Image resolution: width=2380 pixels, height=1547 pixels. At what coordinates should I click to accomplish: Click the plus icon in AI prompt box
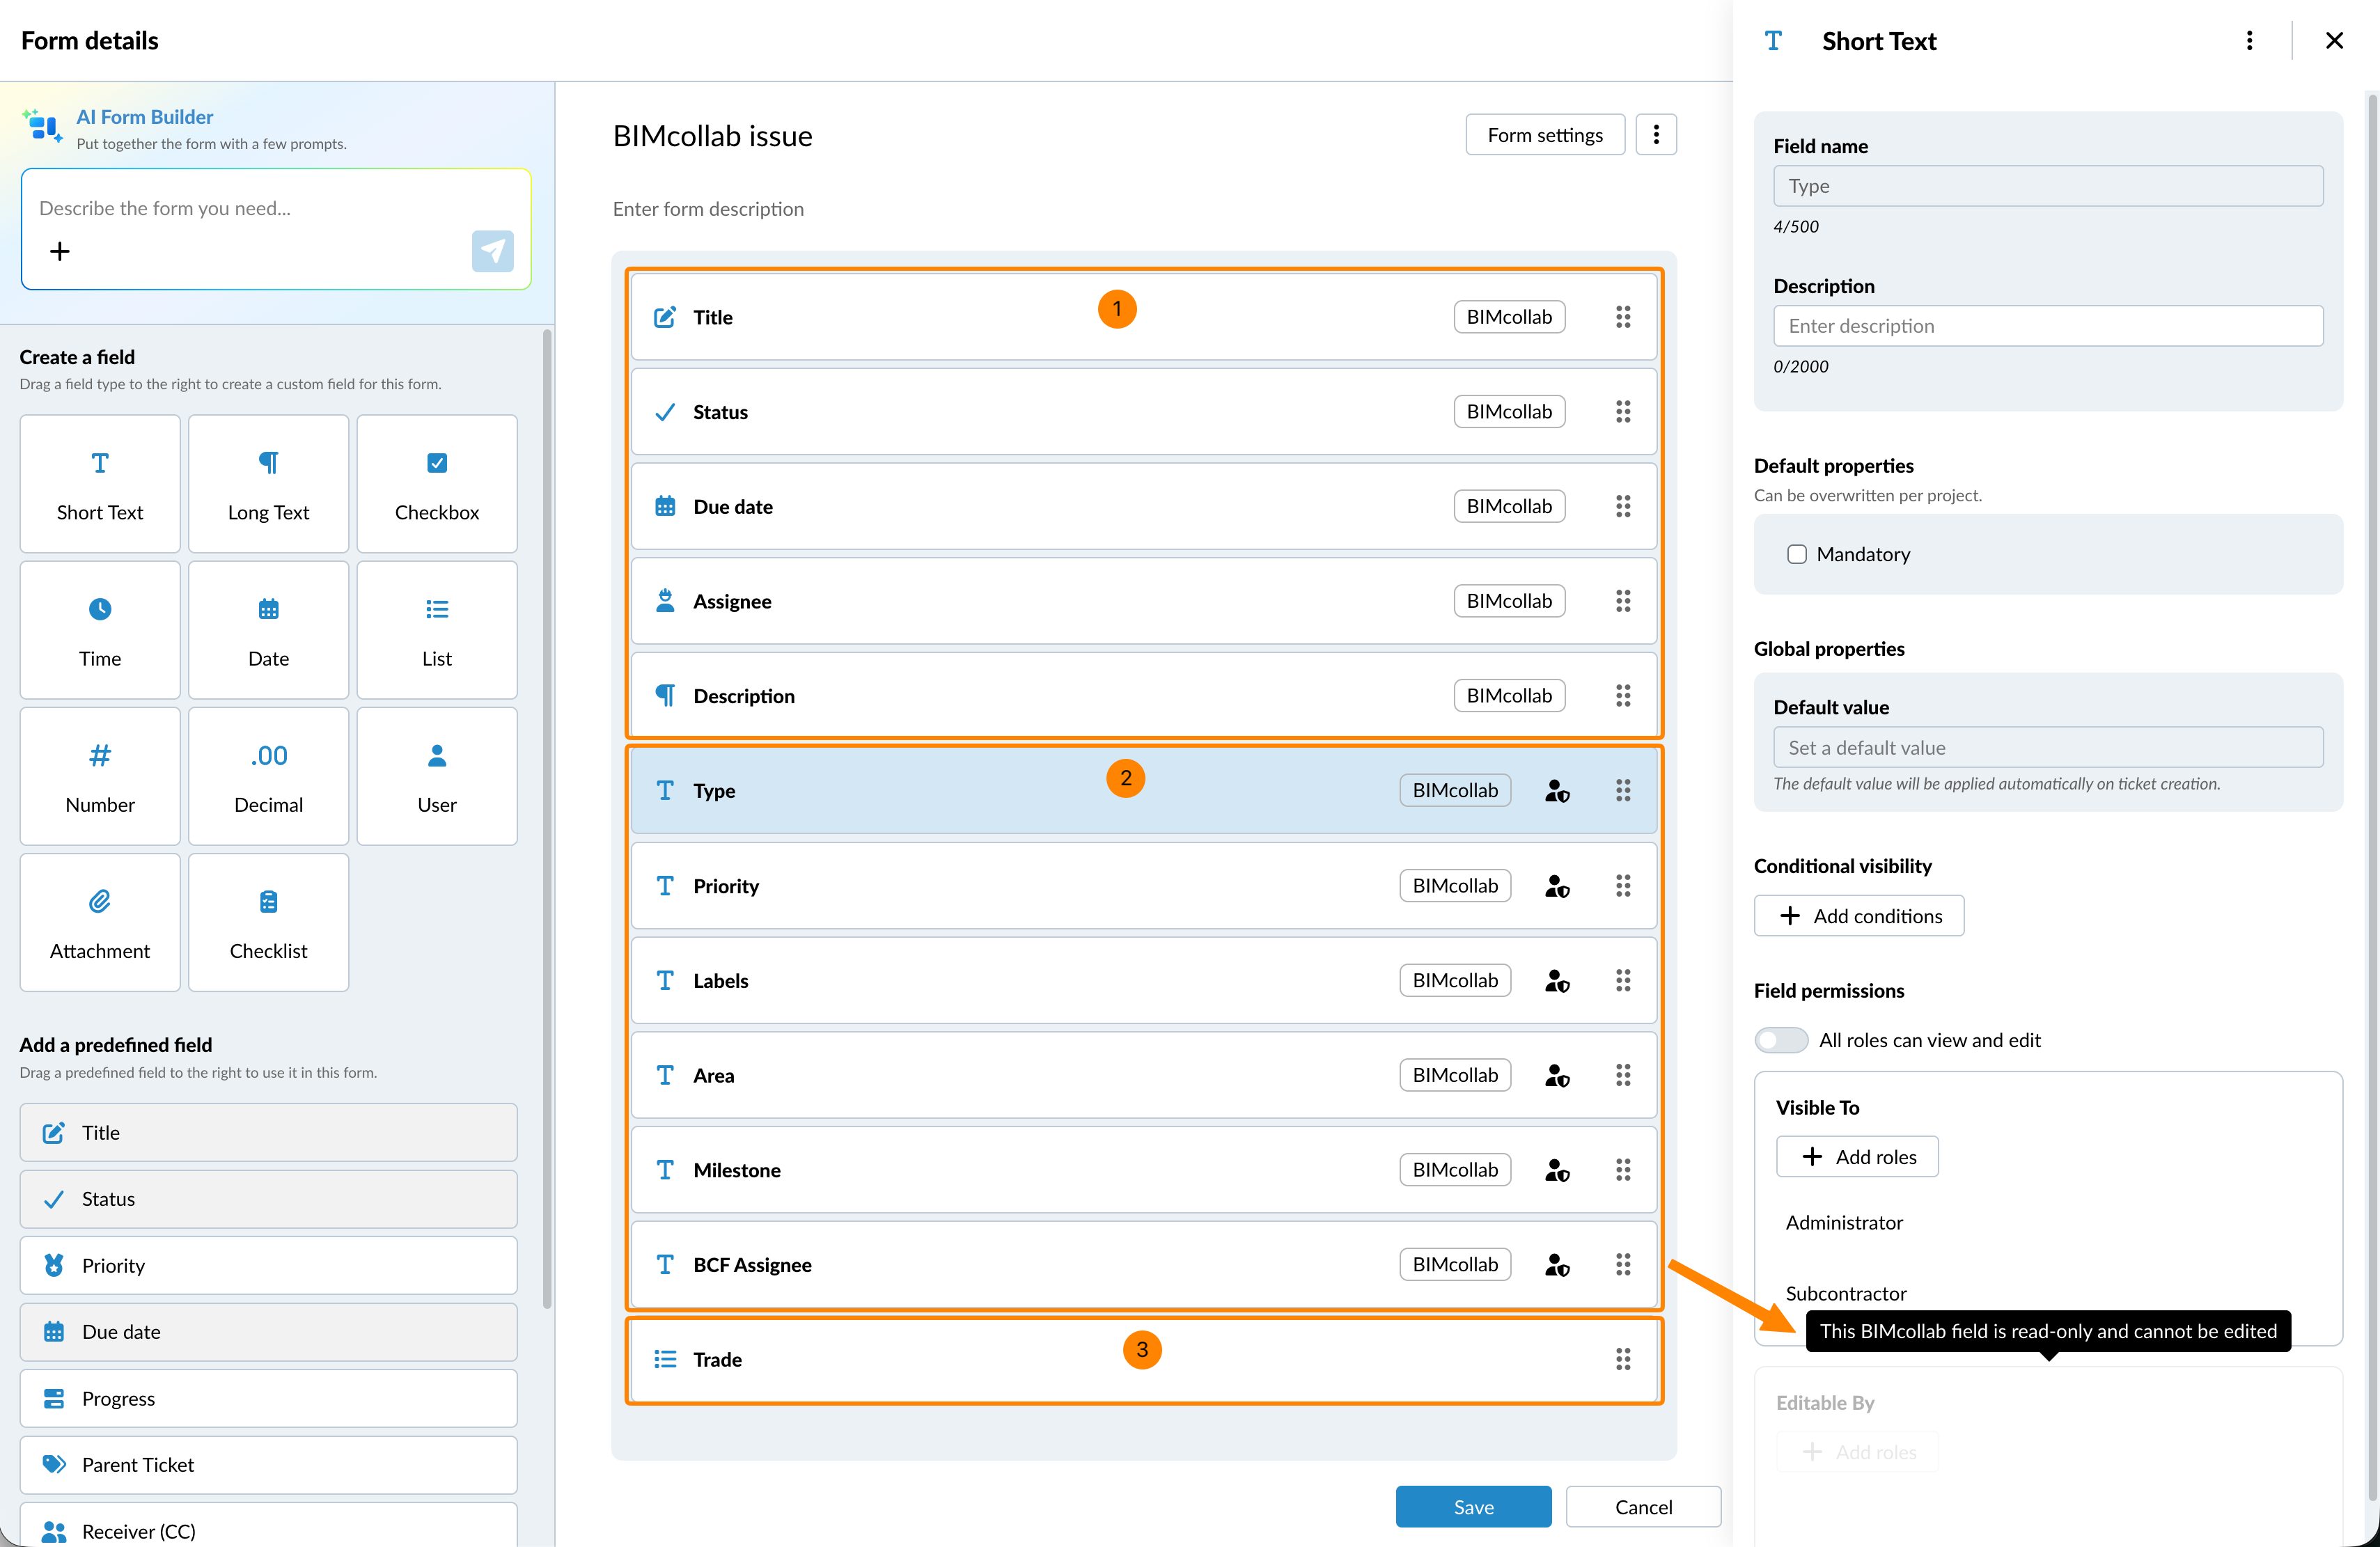click(60, 251)
